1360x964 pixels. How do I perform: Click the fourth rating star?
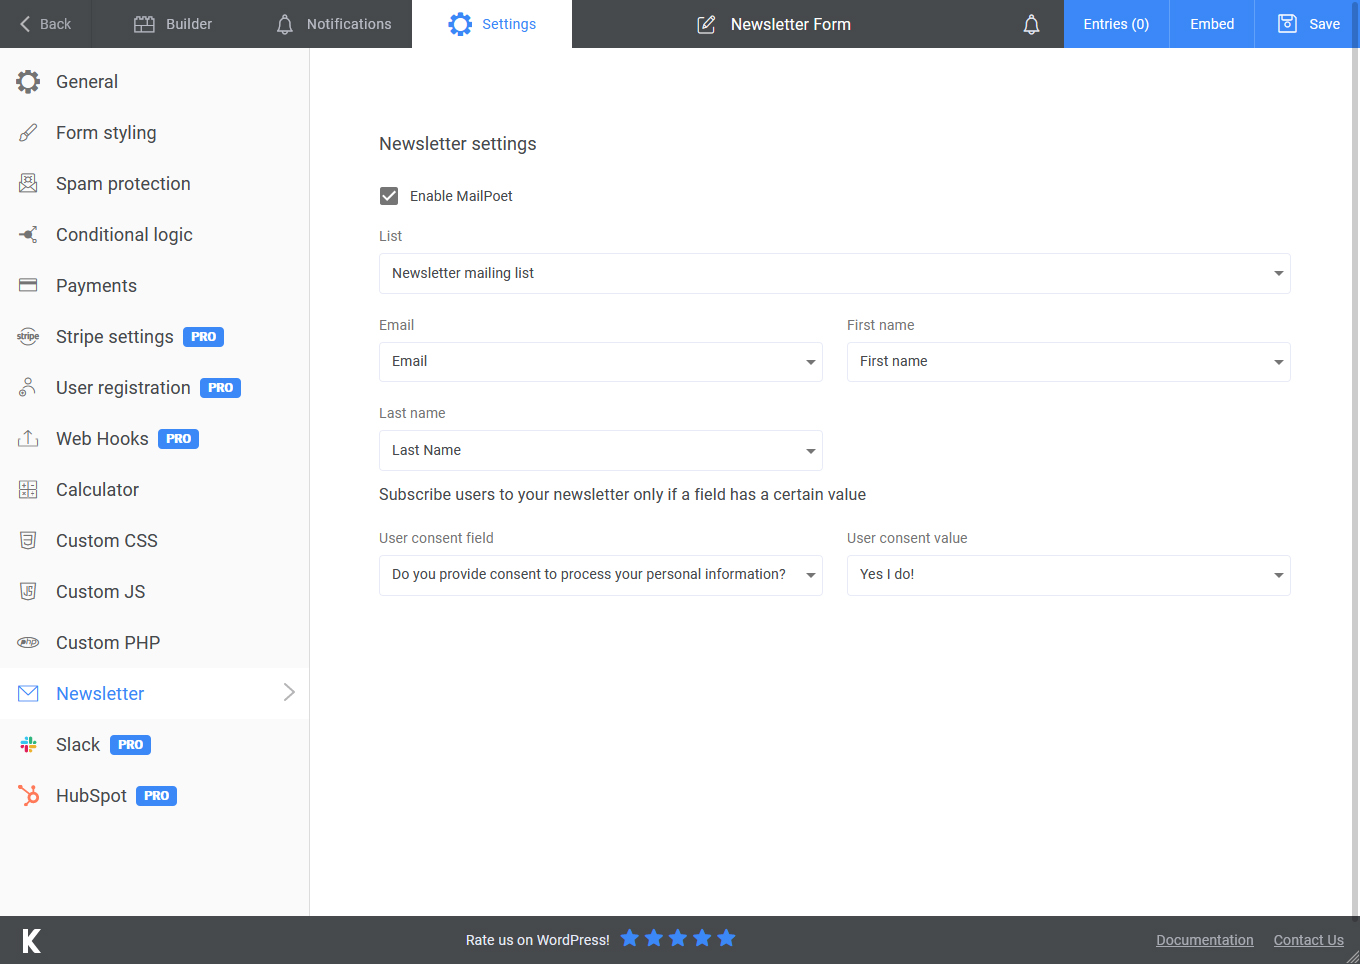click(702, 938)
